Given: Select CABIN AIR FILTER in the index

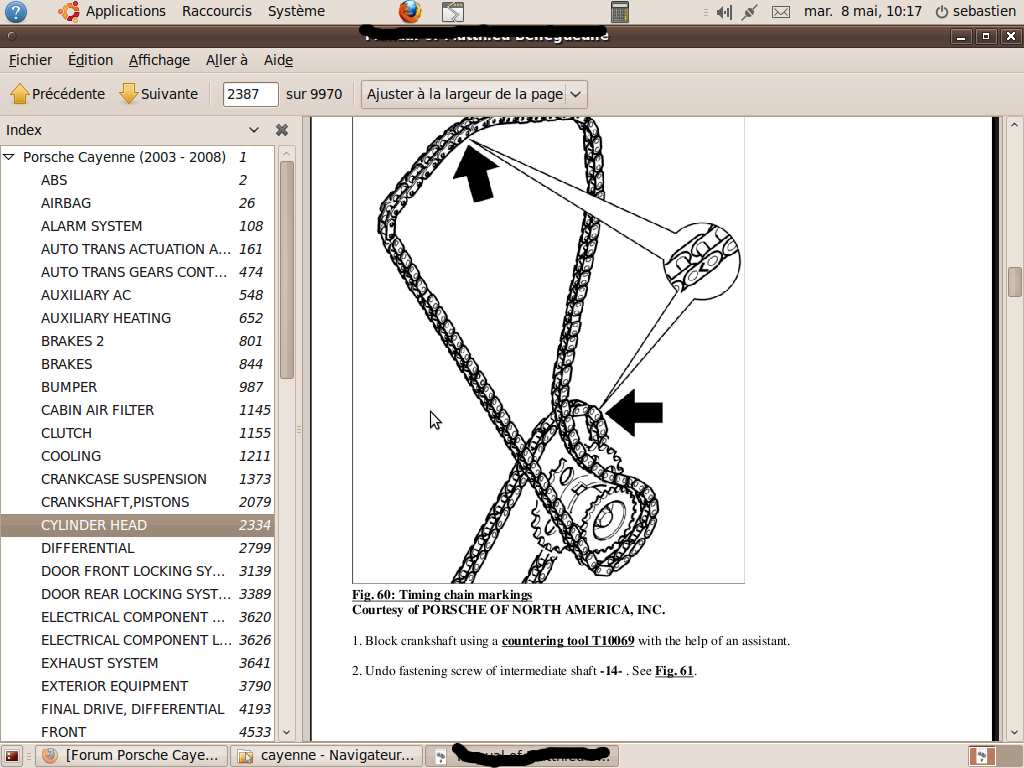Looking at the screenshot, I should 137,410.
